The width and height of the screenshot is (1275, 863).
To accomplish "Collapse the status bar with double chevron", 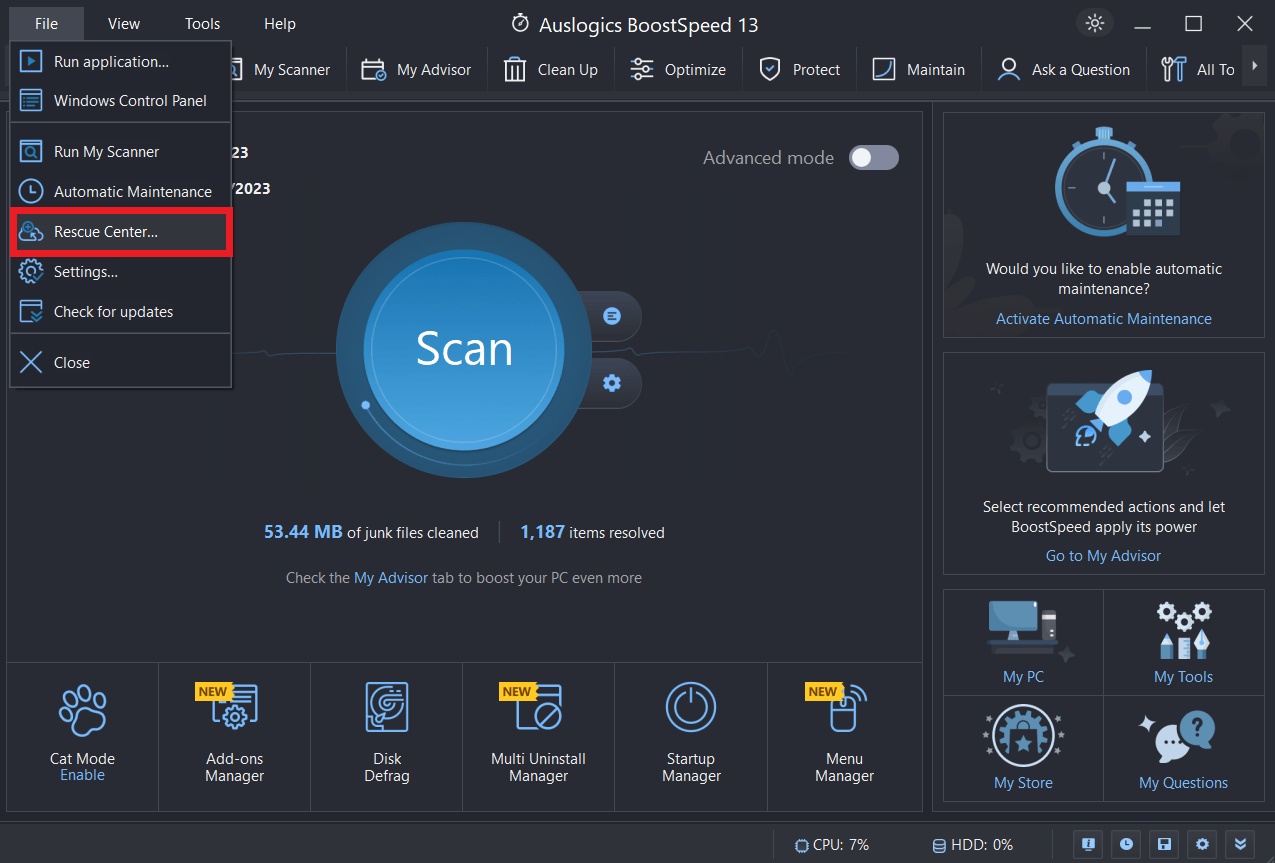I will [1240, 845].
